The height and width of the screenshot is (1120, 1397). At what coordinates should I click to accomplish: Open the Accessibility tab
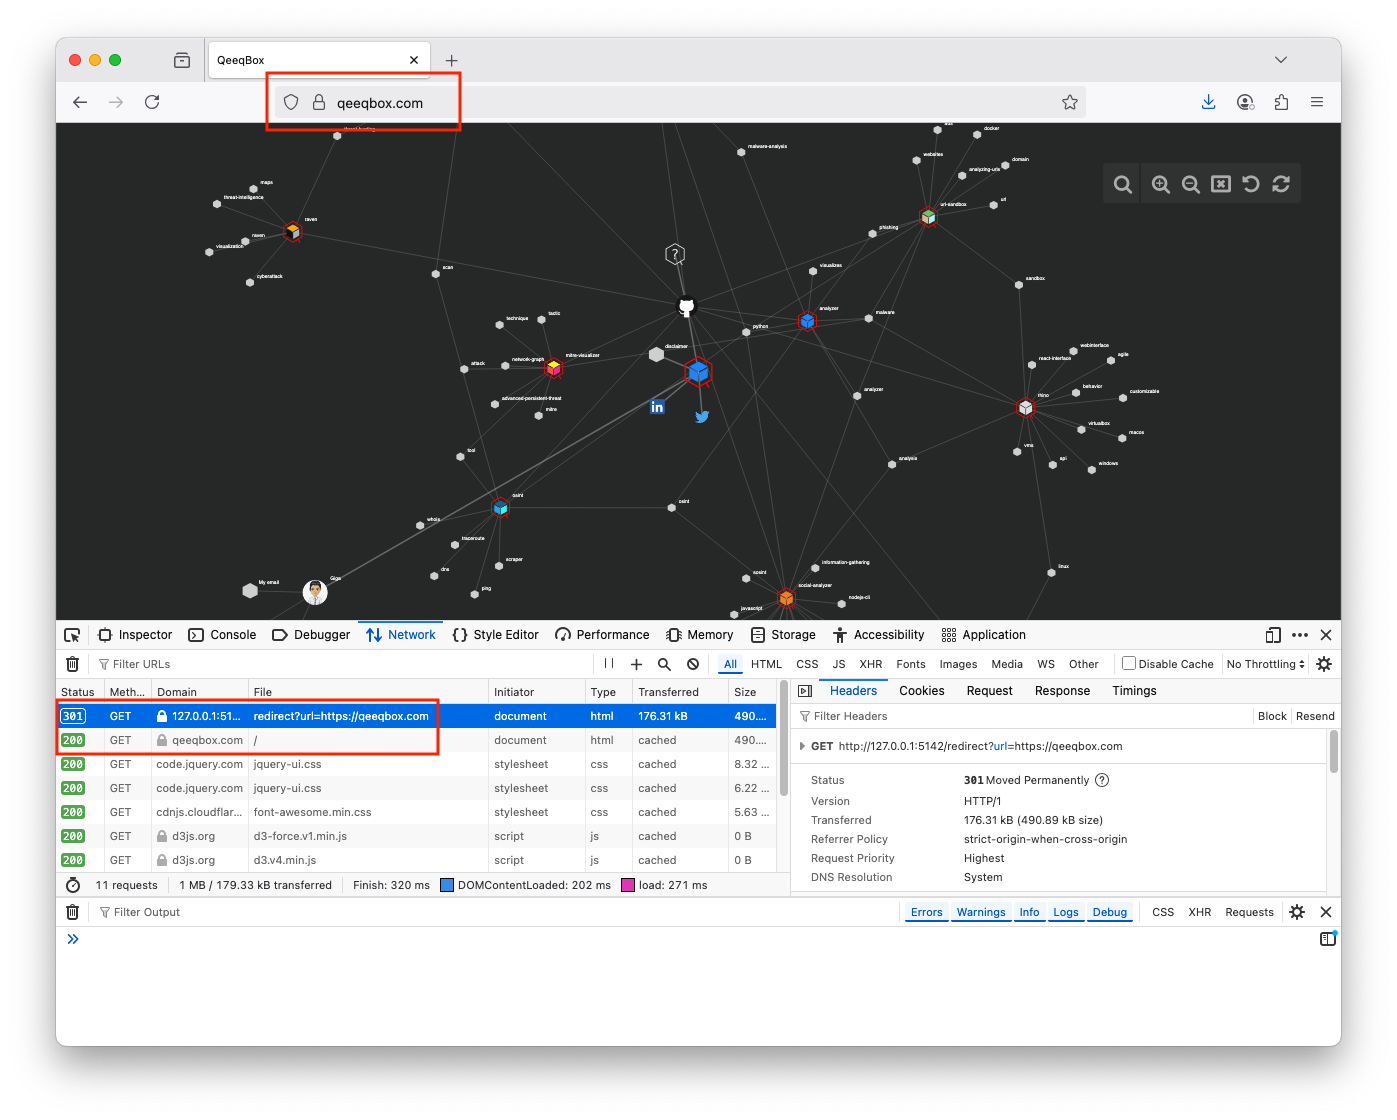pyautogui.click(x=879, y=635)
